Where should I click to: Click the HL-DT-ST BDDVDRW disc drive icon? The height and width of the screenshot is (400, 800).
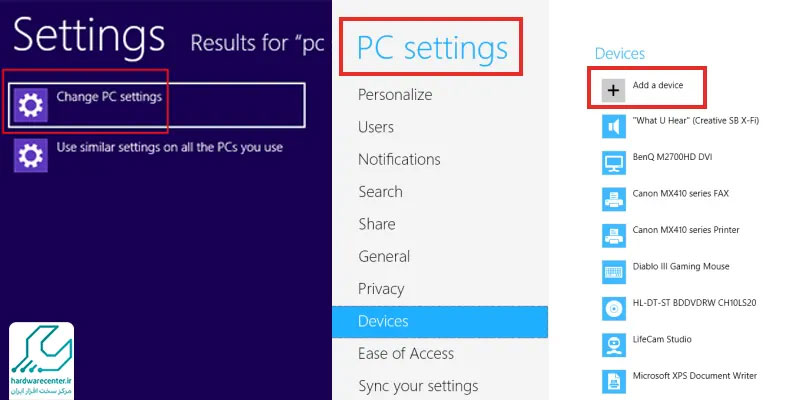click(x=613, y=309)
